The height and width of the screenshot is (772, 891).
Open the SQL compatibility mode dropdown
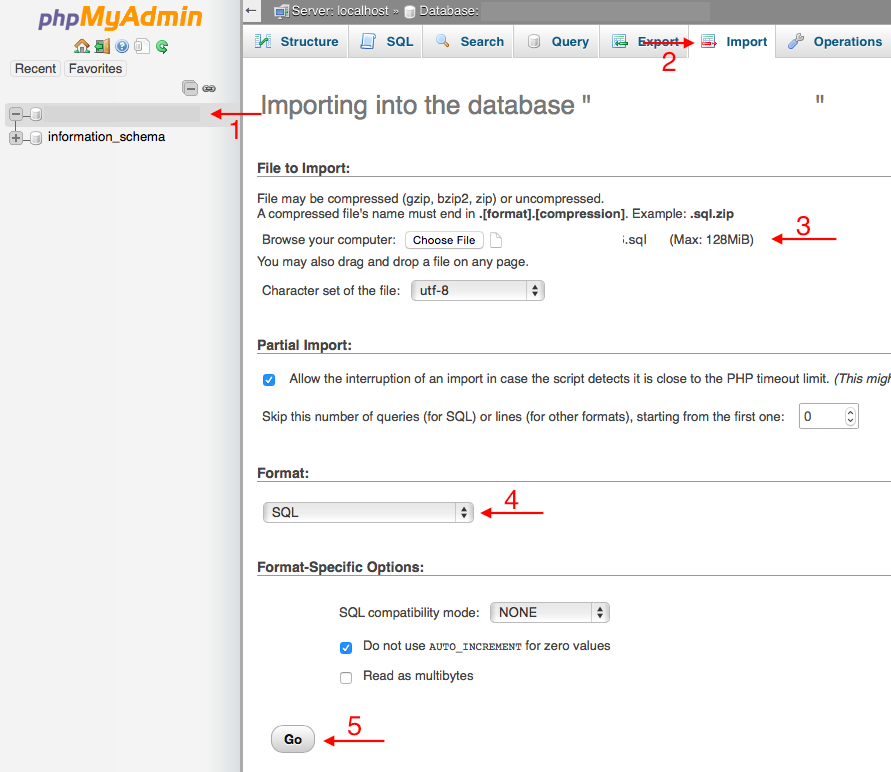click(x=549, y=612)
